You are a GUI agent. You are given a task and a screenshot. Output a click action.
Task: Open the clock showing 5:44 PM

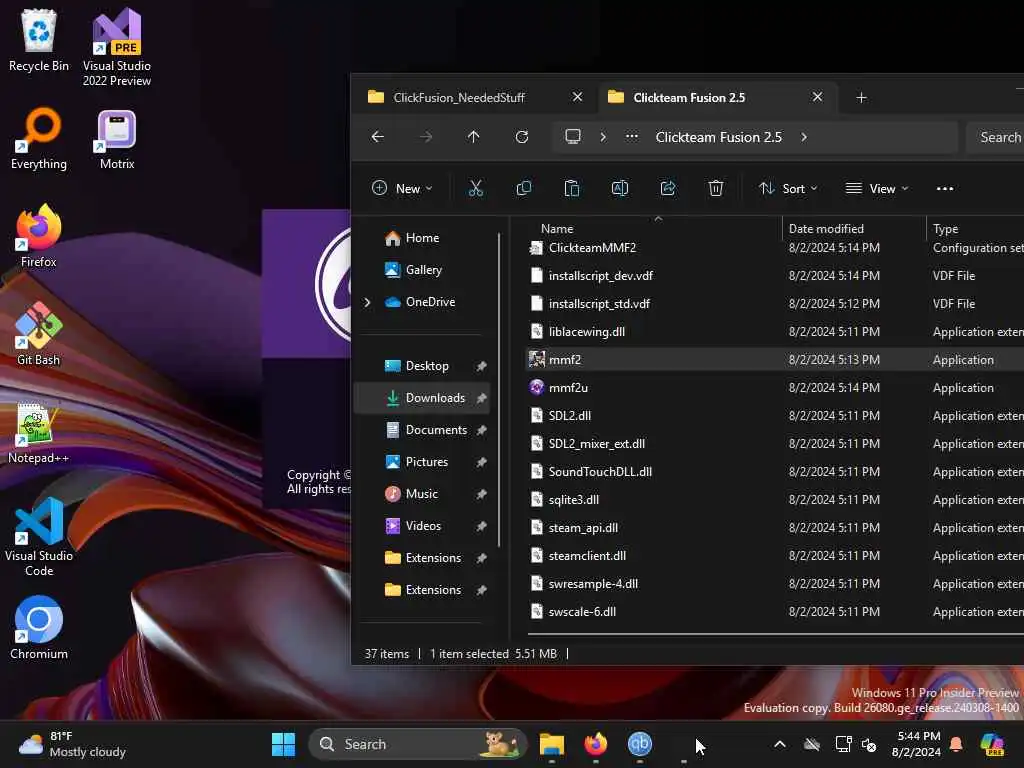[x=916, y=744]
